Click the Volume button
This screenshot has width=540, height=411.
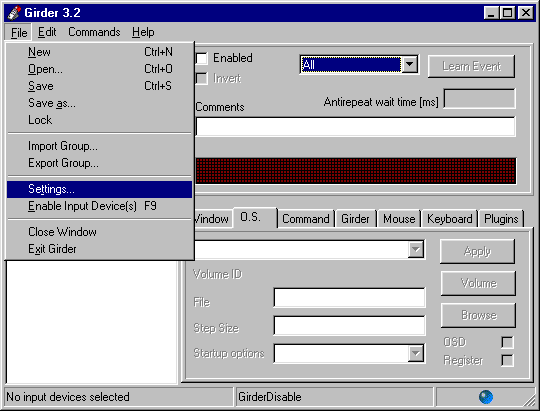[478, 283]
